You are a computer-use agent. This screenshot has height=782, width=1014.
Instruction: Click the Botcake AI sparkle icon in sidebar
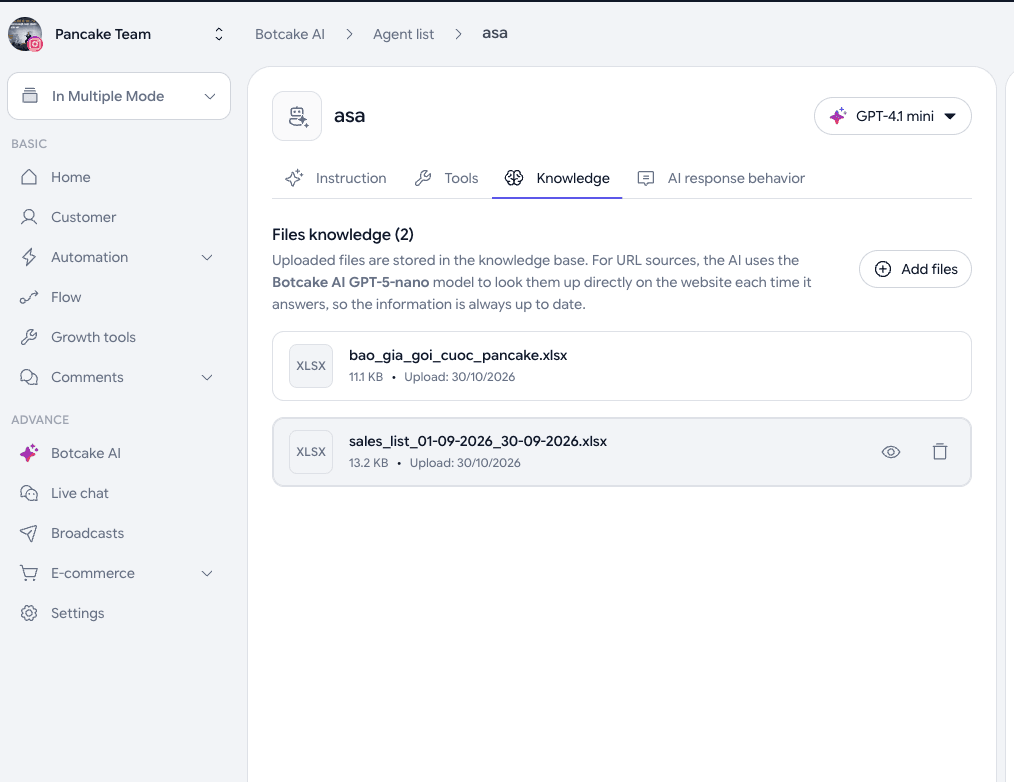[x=29, y=453]
